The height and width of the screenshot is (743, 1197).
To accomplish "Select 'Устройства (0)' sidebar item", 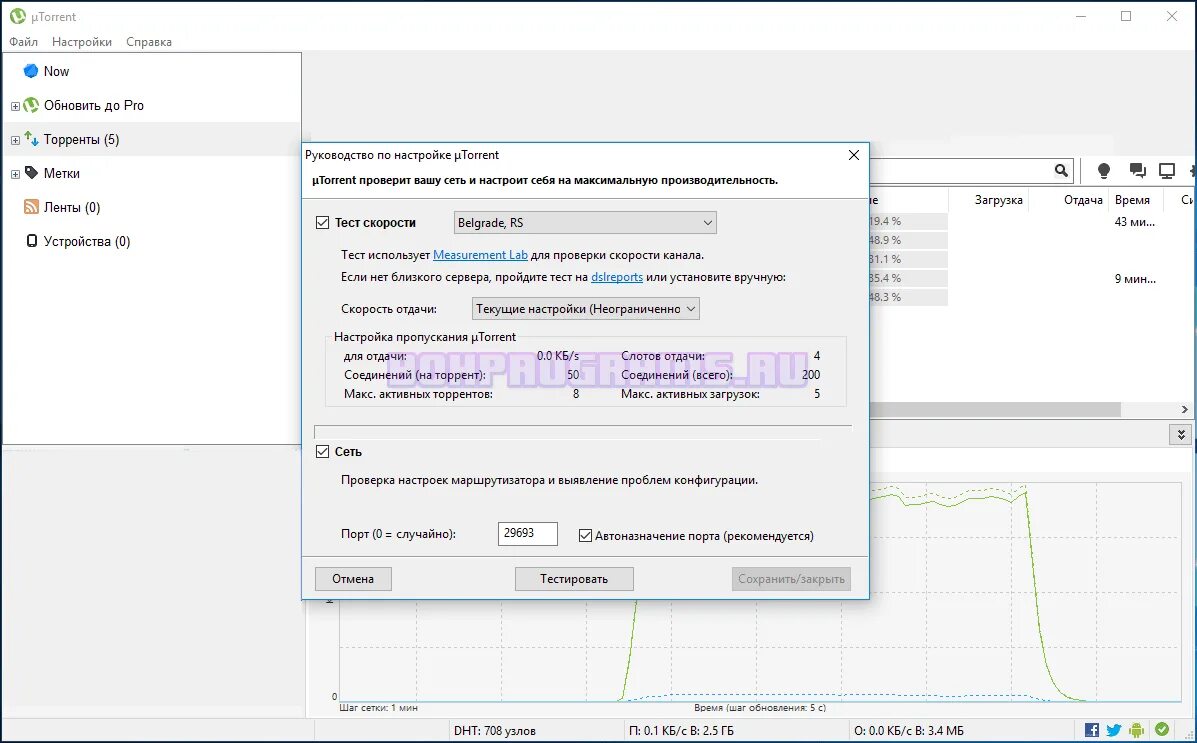I will [x=87, y=241].
